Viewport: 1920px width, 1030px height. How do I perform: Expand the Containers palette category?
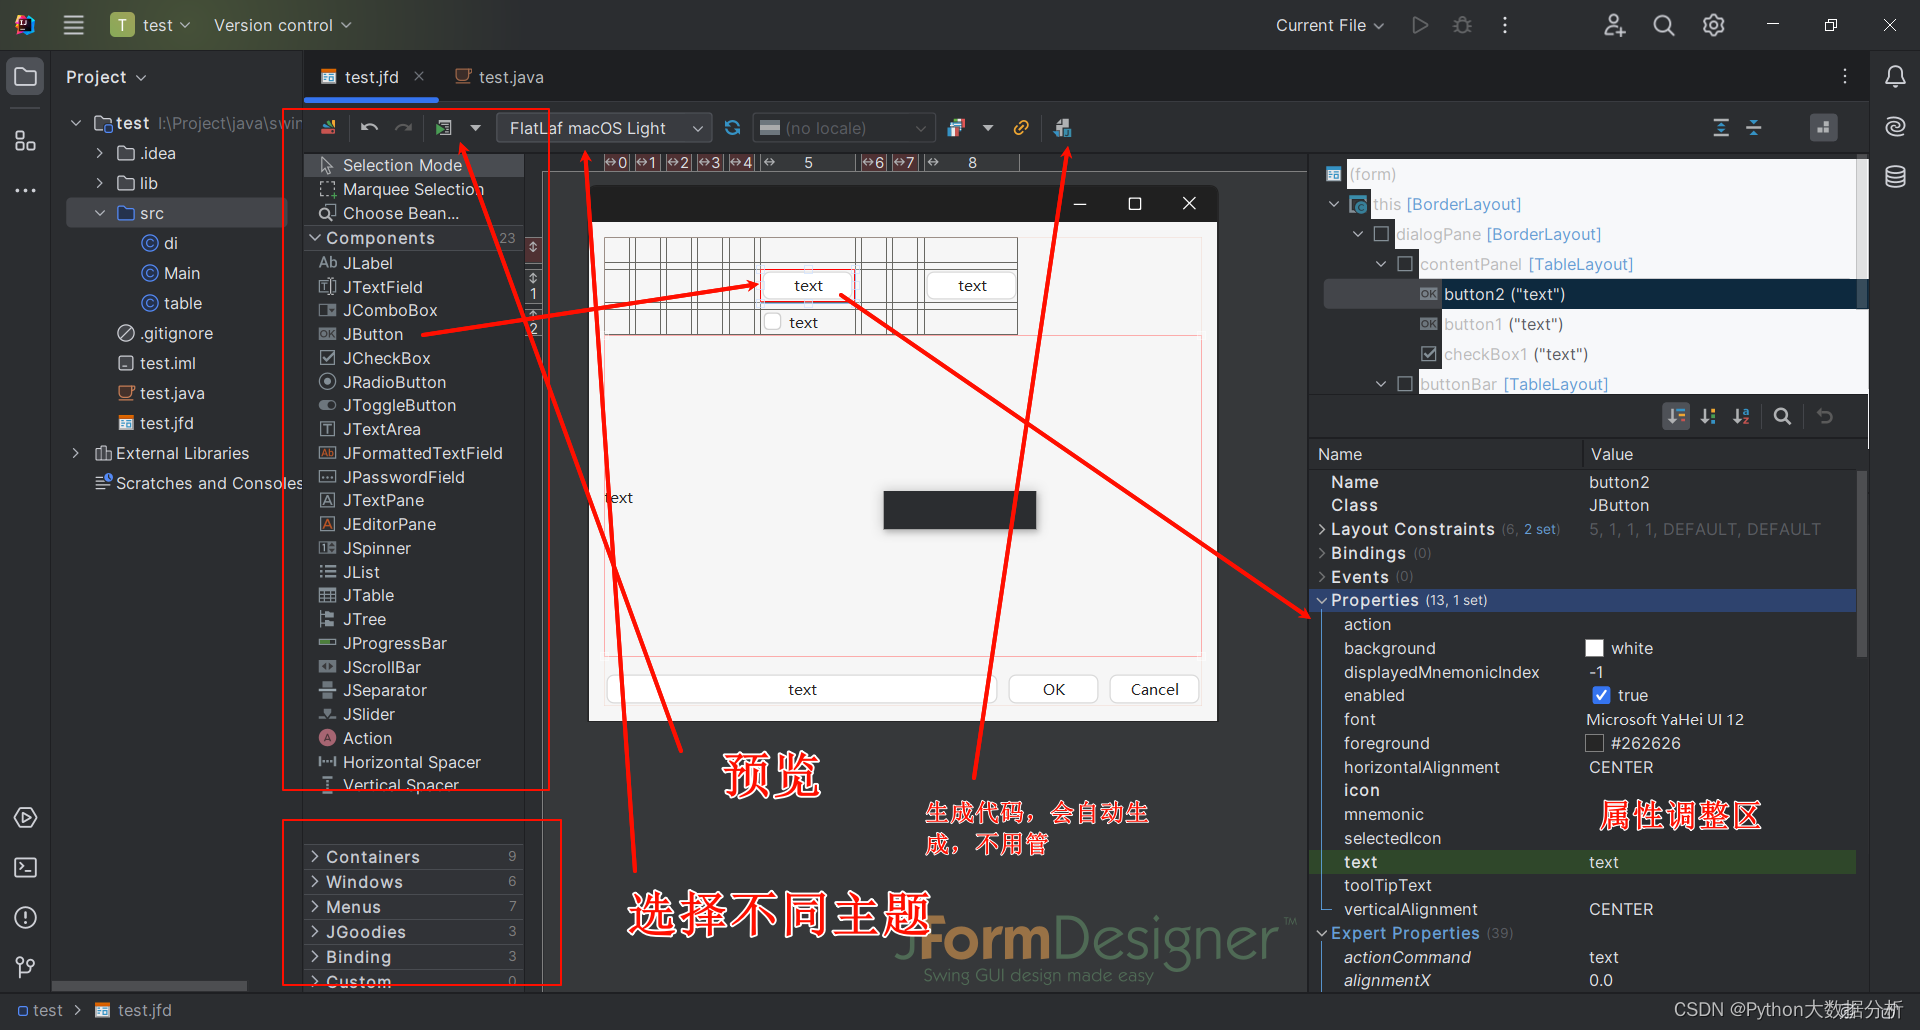coord(315,857)
